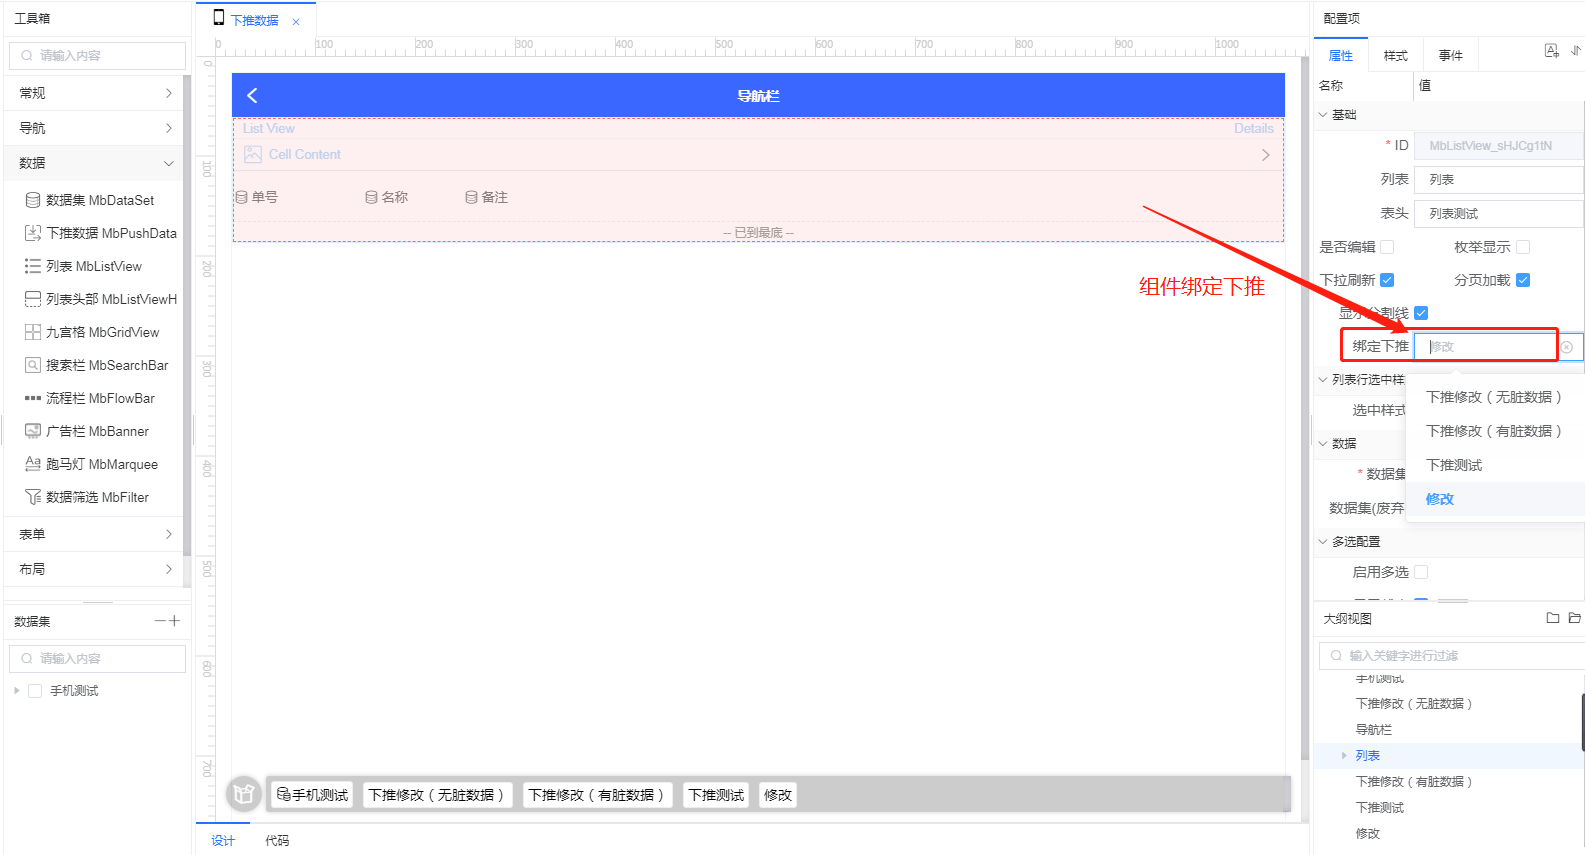This screenshot has height=855, width=1585.
Task: Switch to the 样式 tab
Action: (1395, 56)
